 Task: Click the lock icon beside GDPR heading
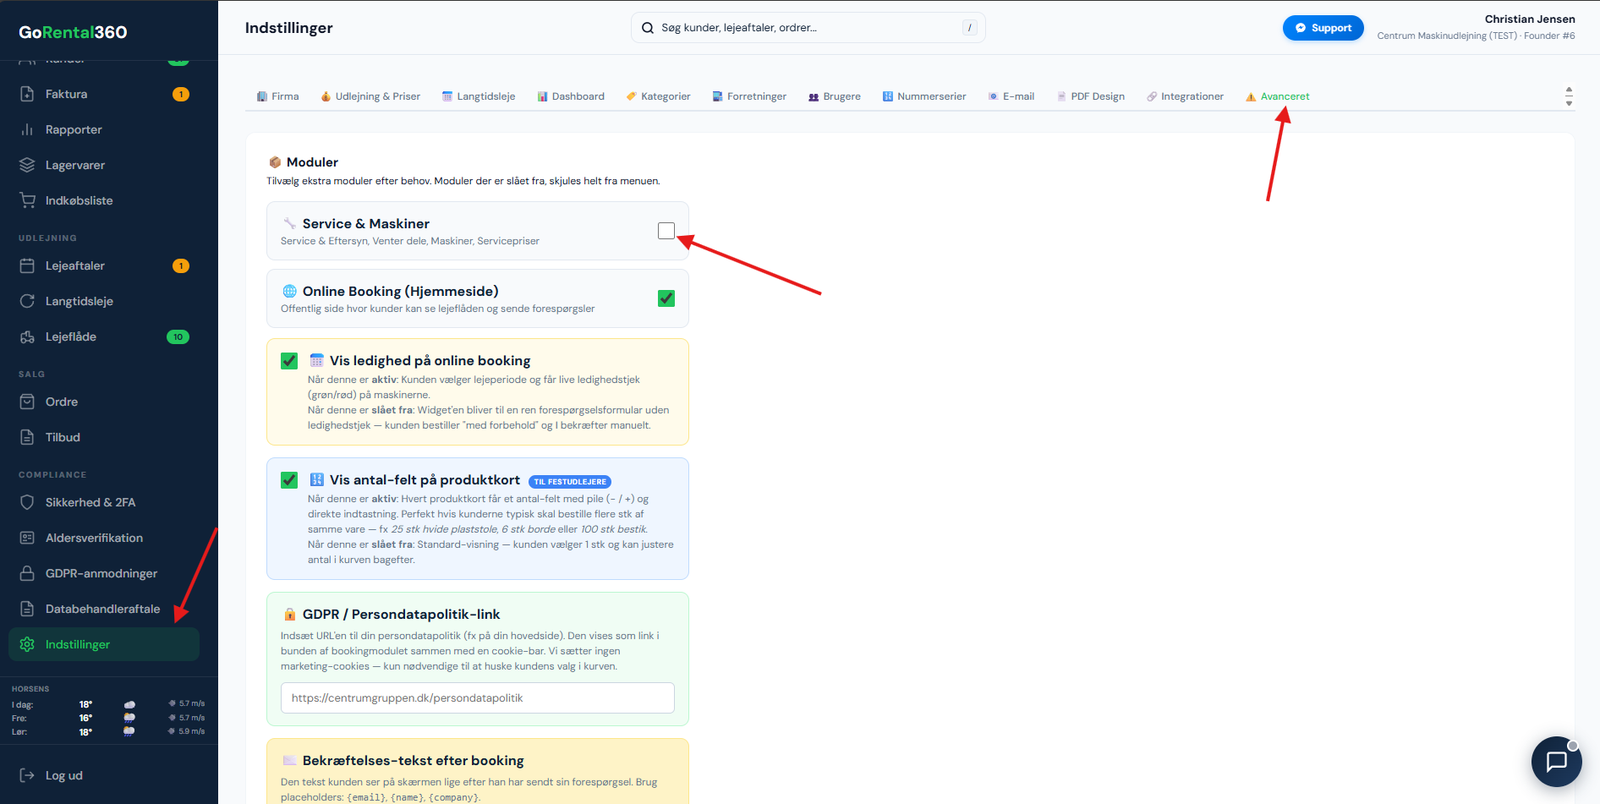coord(289,614)
